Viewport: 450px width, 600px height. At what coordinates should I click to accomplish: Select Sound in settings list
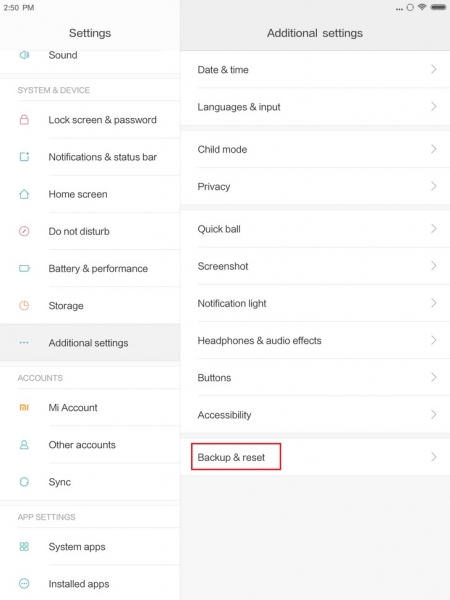90,61
